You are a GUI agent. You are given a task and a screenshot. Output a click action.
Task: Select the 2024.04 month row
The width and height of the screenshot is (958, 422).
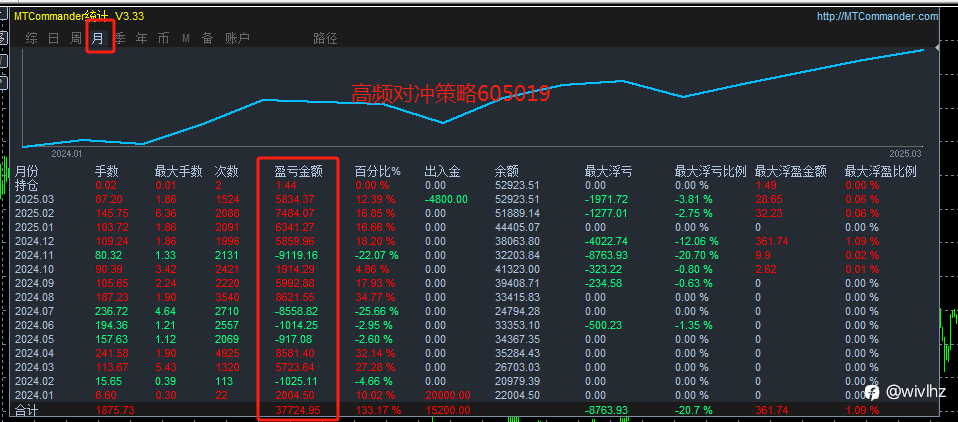coord(32,353)
